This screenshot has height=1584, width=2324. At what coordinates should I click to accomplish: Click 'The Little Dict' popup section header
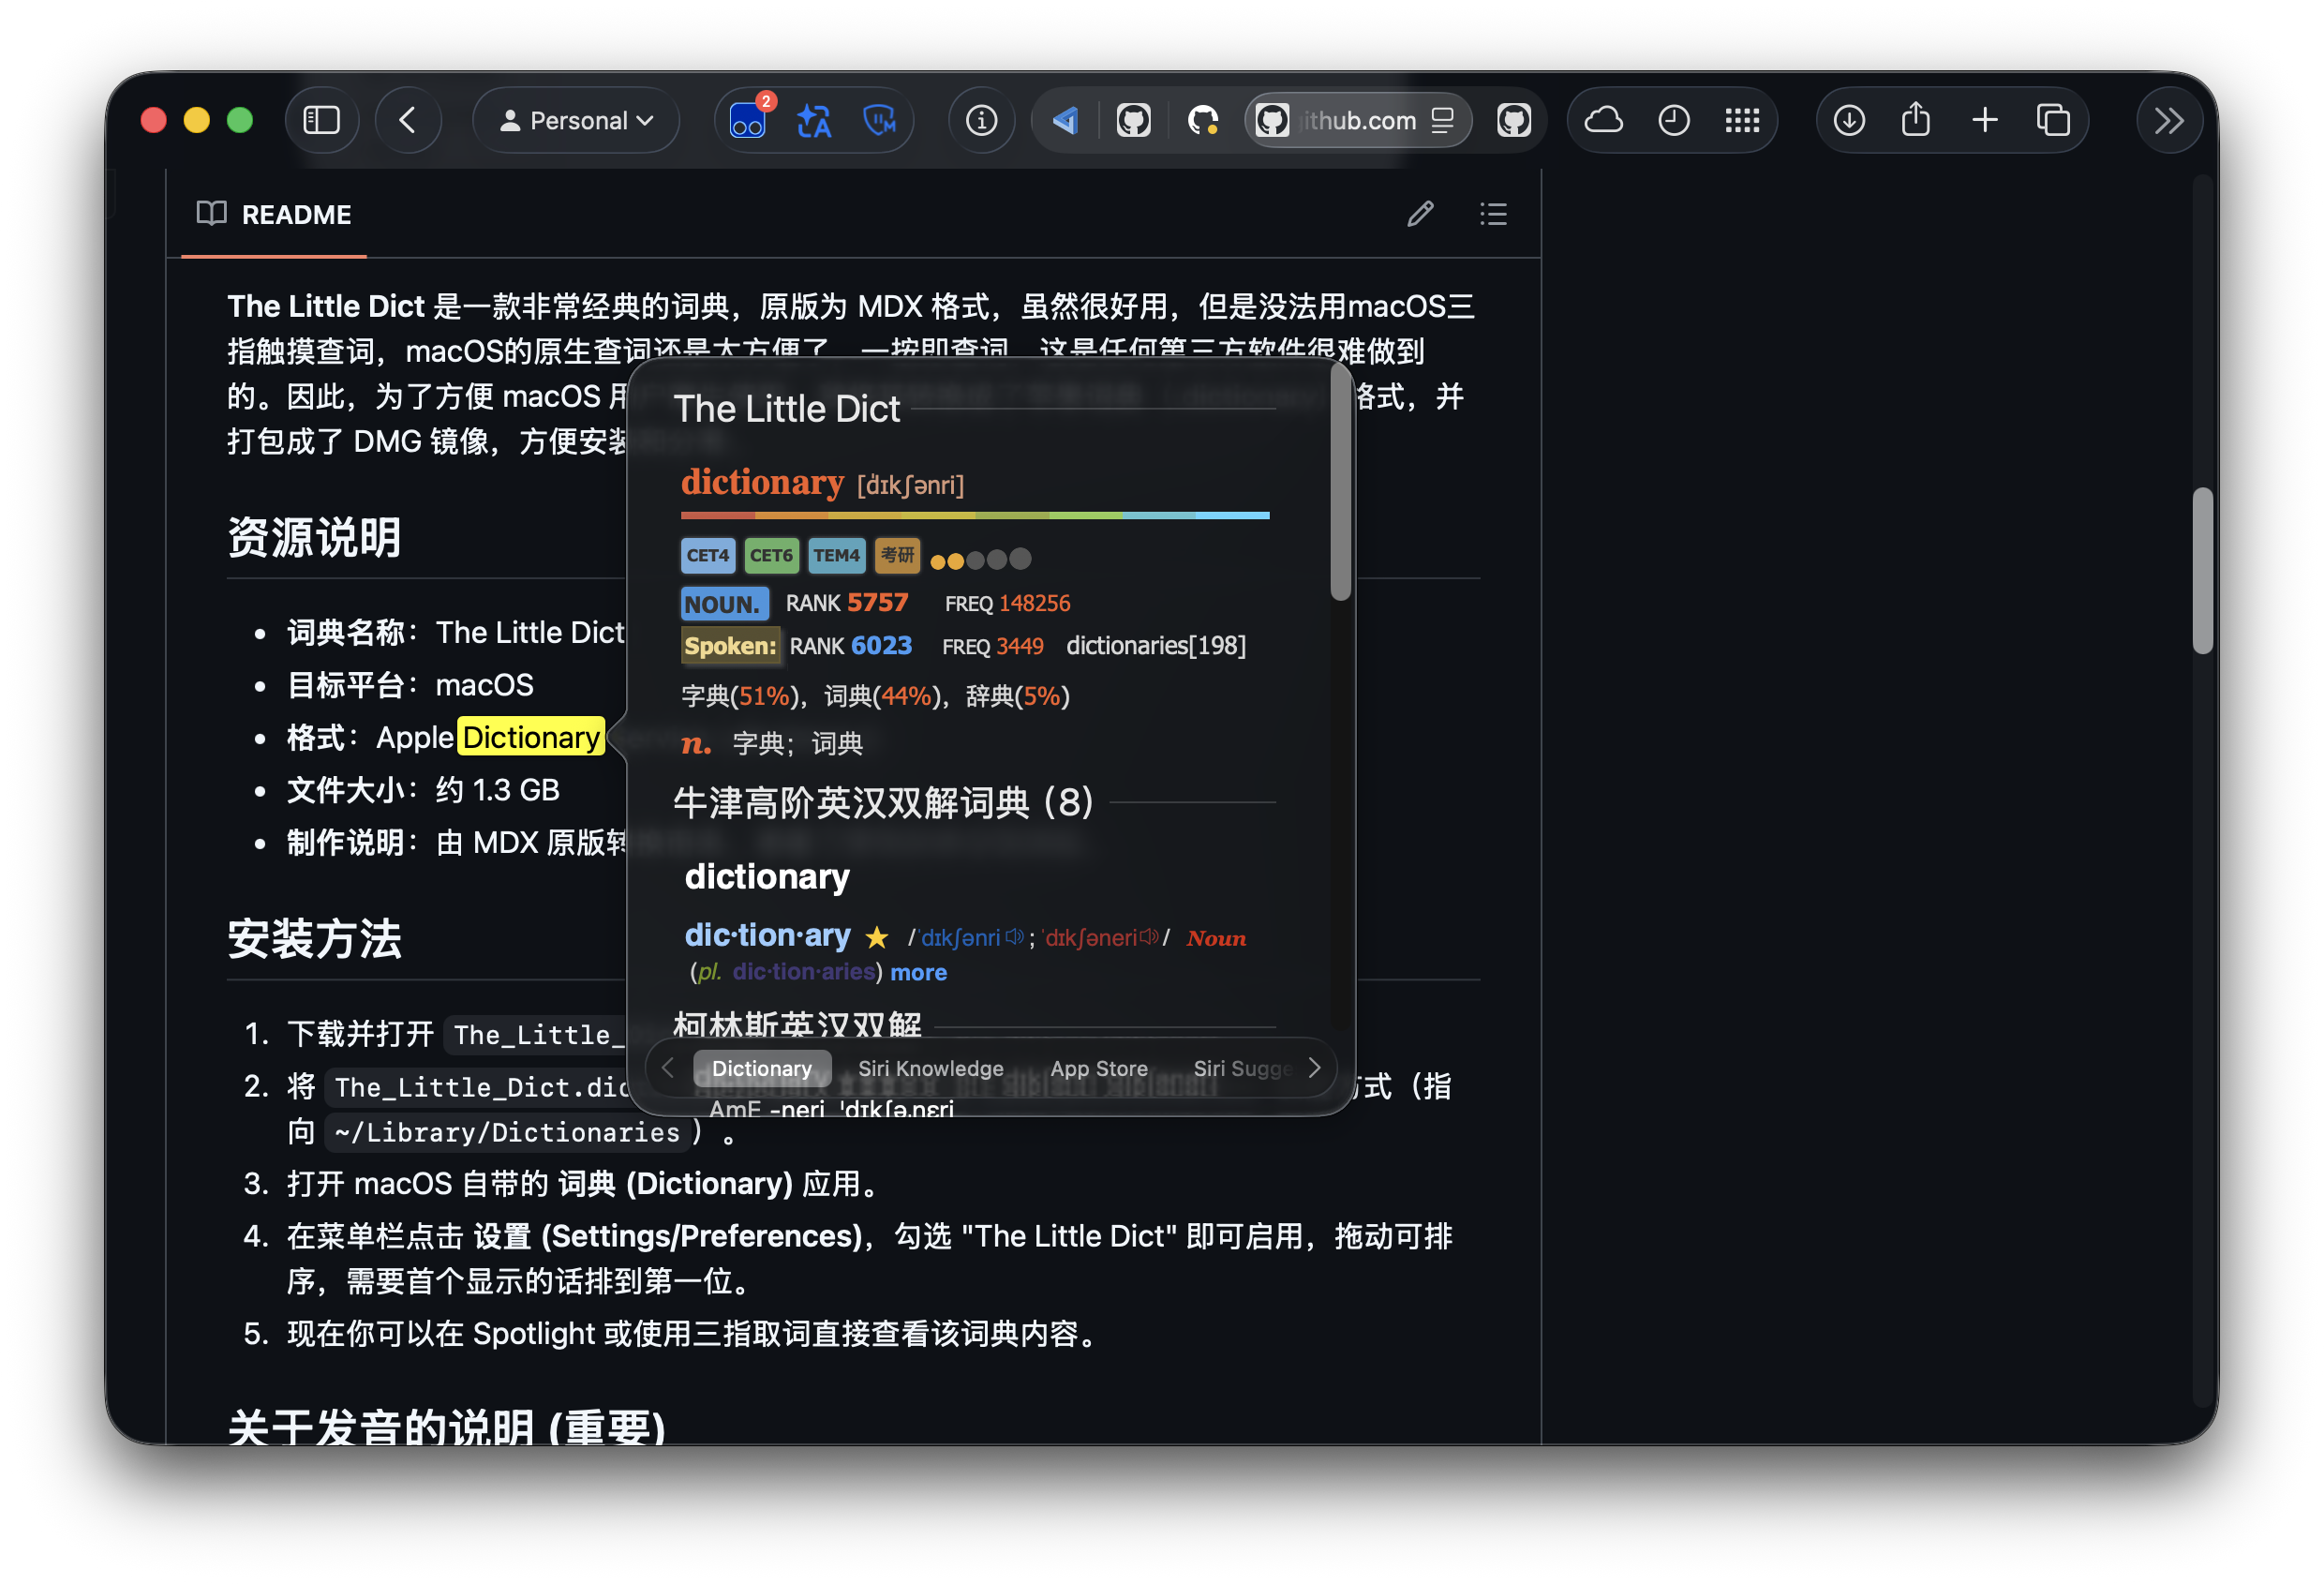click(x=786, y=409)
